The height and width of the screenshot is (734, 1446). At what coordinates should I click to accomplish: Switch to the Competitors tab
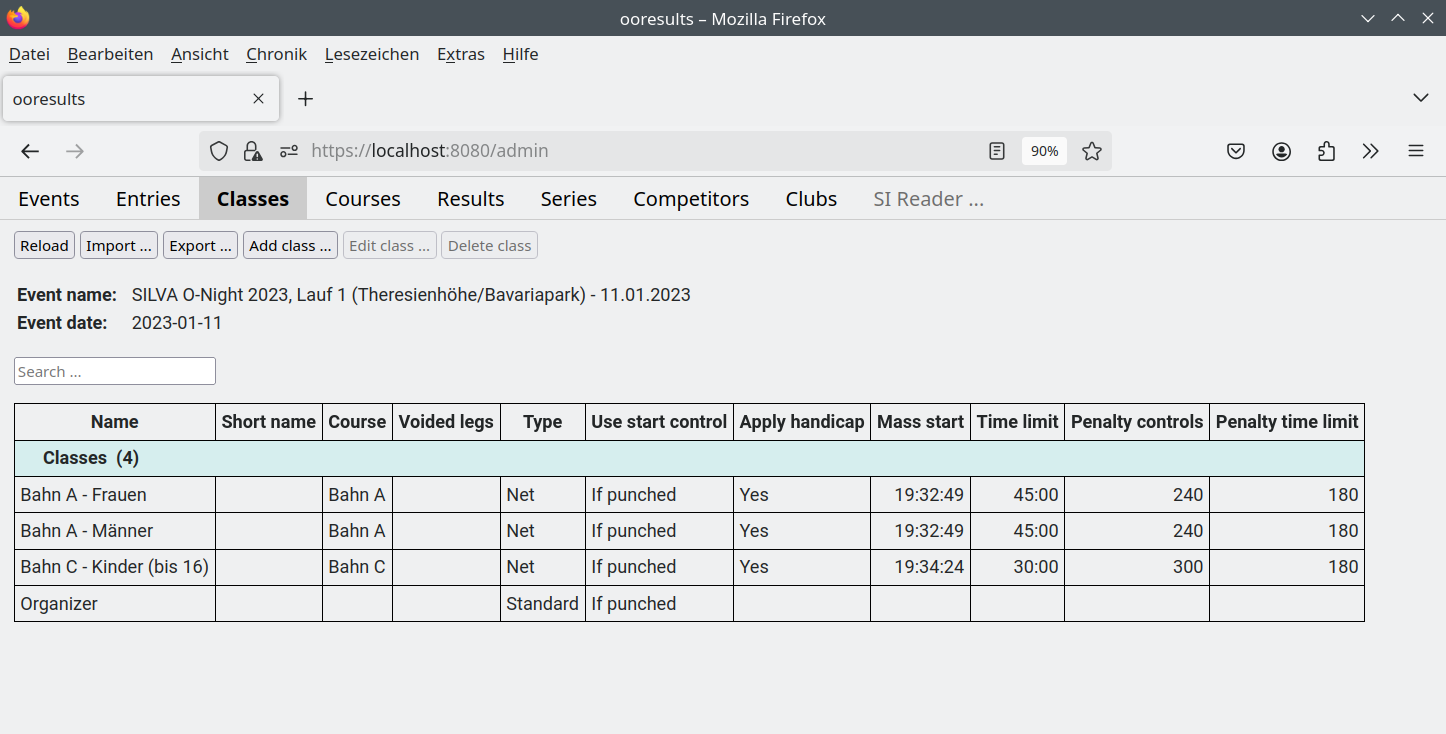(691, 199)
